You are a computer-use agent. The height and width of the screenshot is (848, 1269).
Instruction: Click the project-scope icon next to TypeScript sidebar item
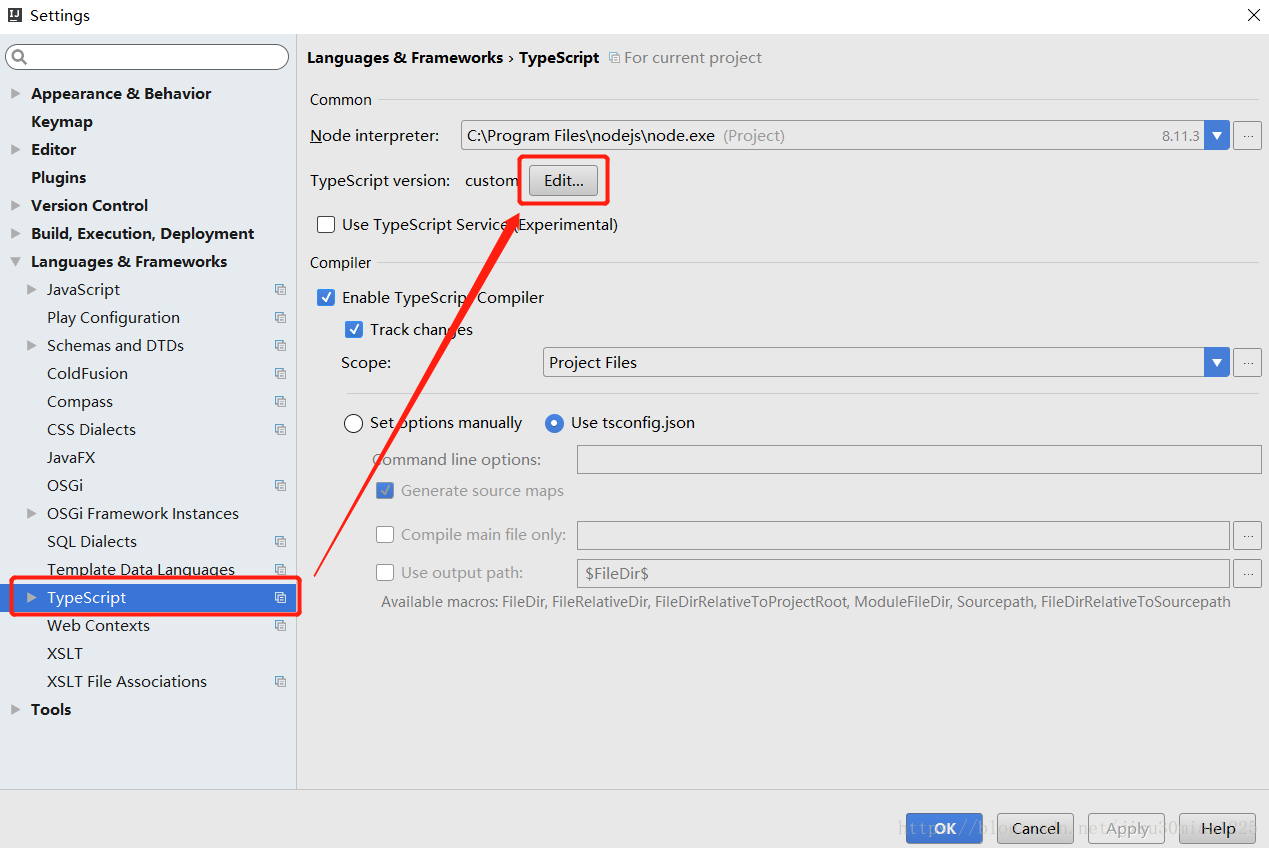tap(280, 597)
